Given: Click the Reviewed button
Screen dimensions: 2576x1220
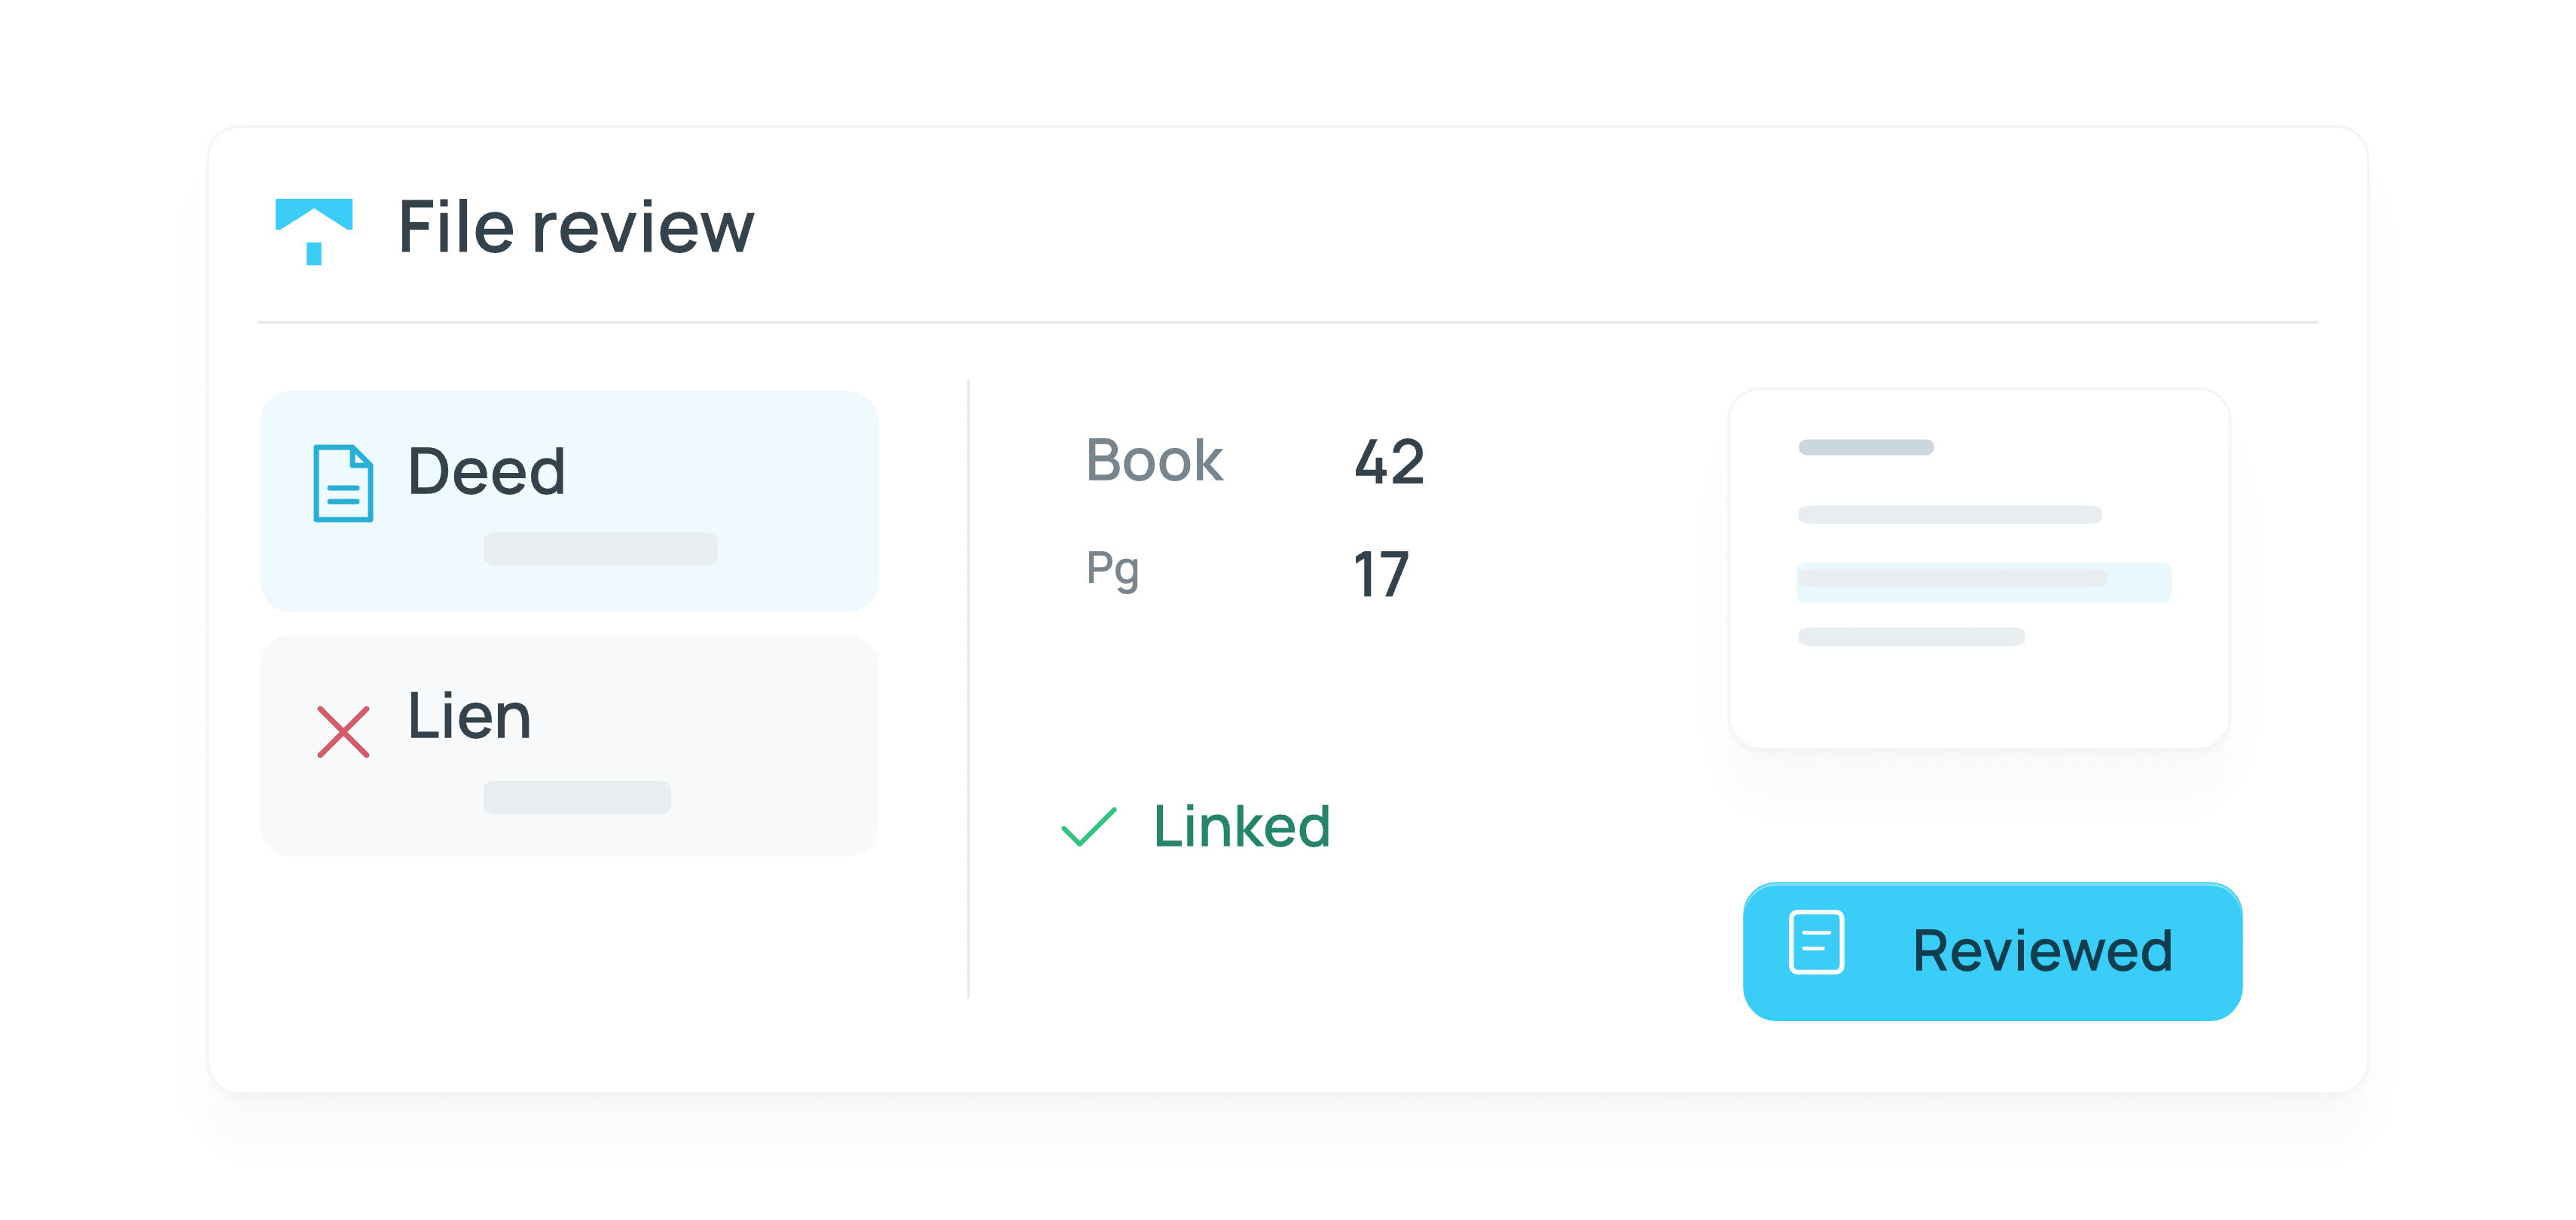Looking at the screenshot, I should pos(1992,951).
